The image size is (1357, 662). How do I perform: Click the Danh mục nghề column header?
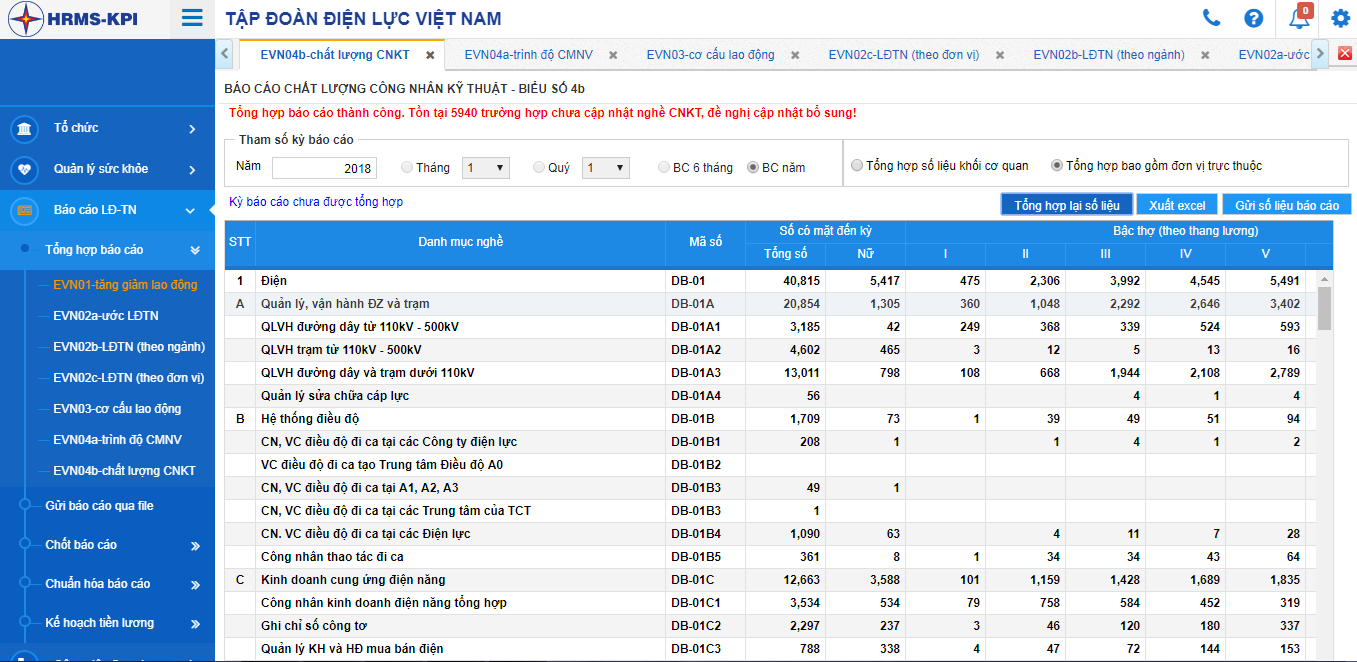(460, 242)
